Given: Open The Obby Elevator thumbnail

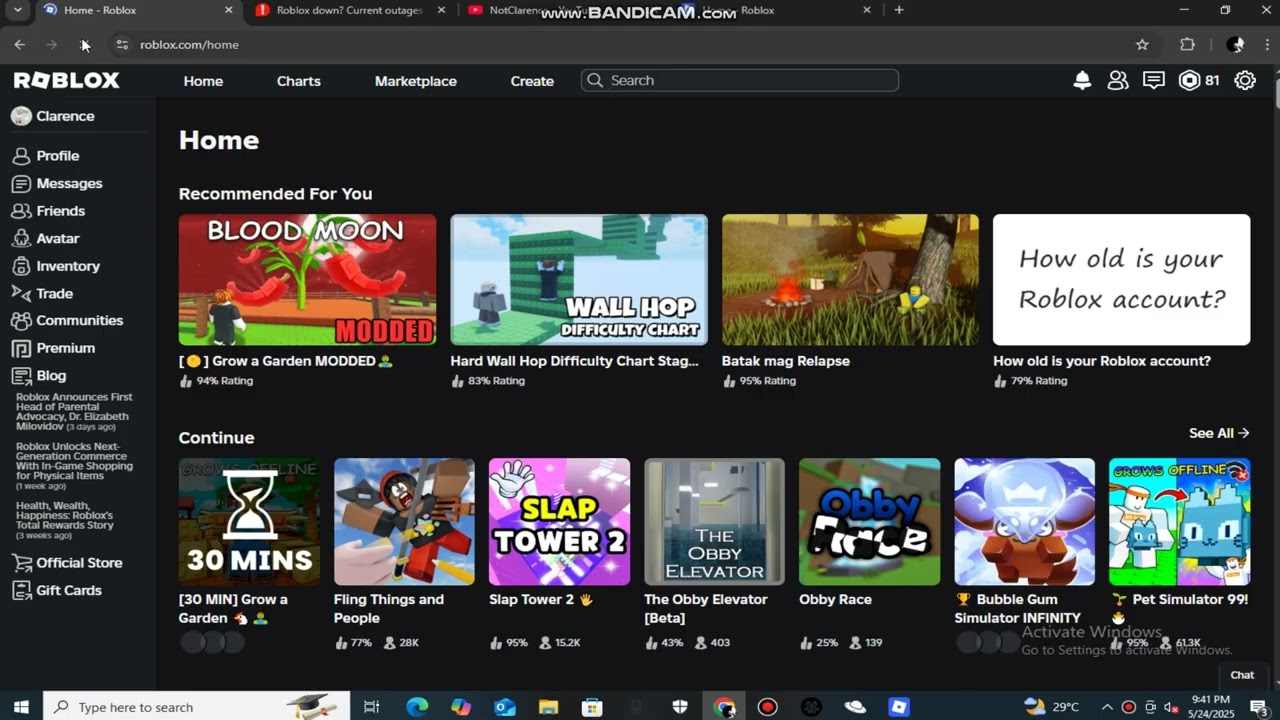Looking at the screenshot, I should (x=714, y=521).
